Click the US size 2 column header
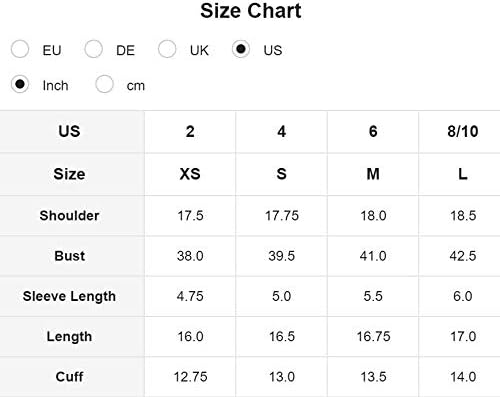Viewport: 500px width, 397px height. (190, 131)
